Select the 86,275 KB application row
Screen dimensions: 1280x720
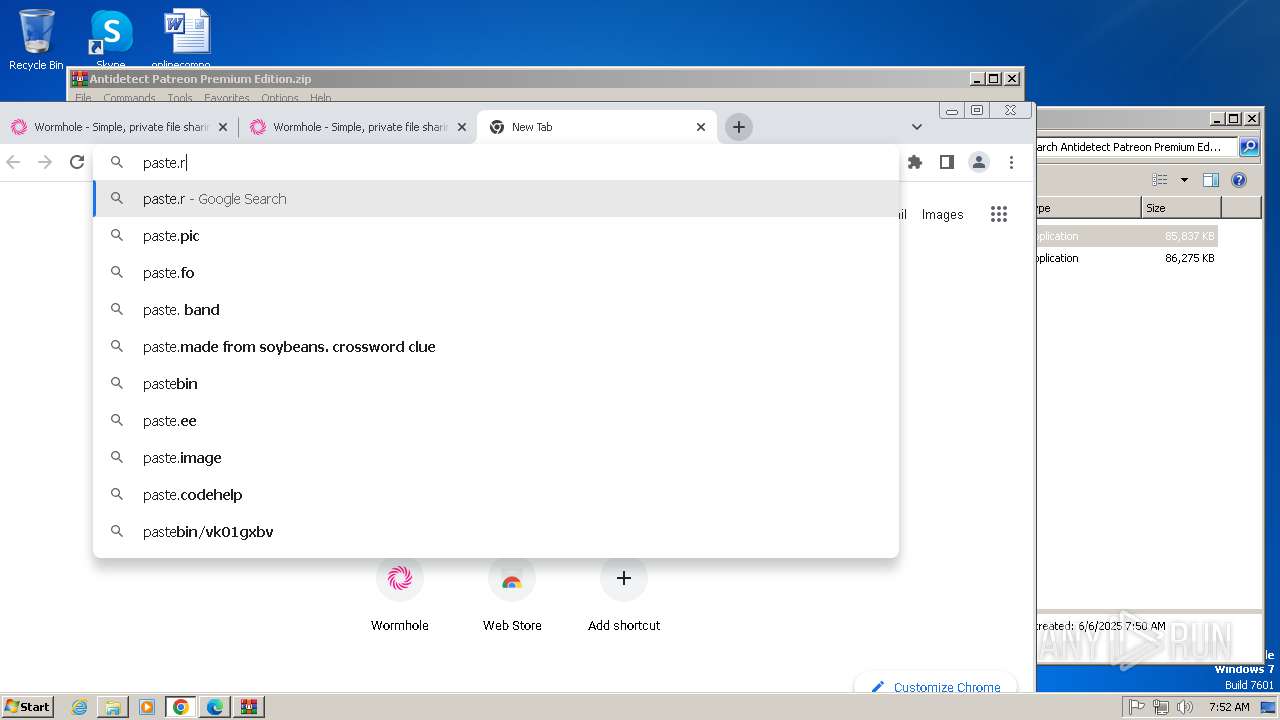[1127, 258]
